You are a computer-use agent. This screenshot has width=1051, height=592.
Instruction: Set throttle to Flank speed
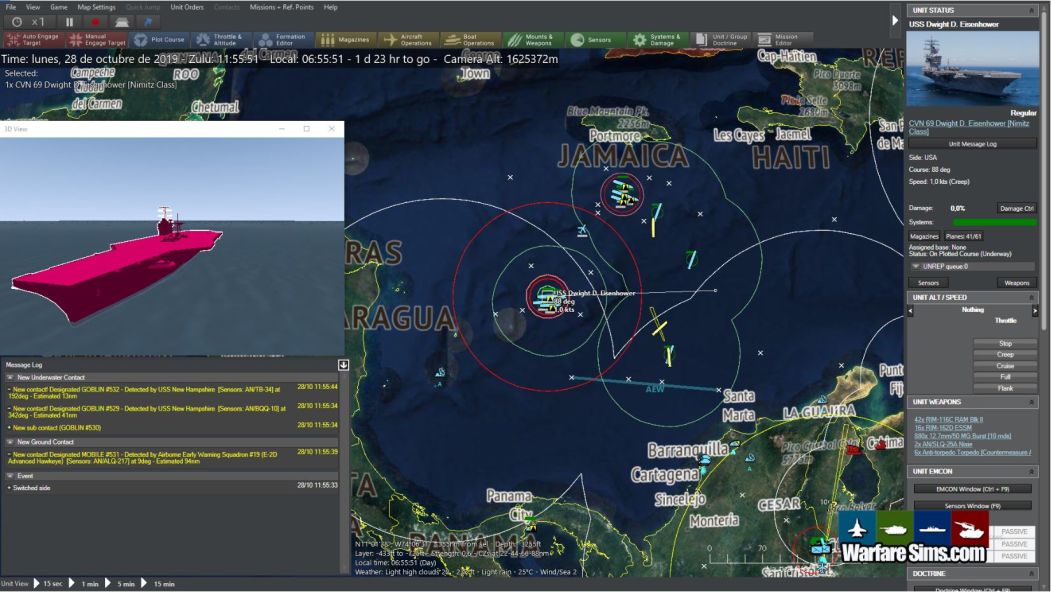(x=1005, y=387)
